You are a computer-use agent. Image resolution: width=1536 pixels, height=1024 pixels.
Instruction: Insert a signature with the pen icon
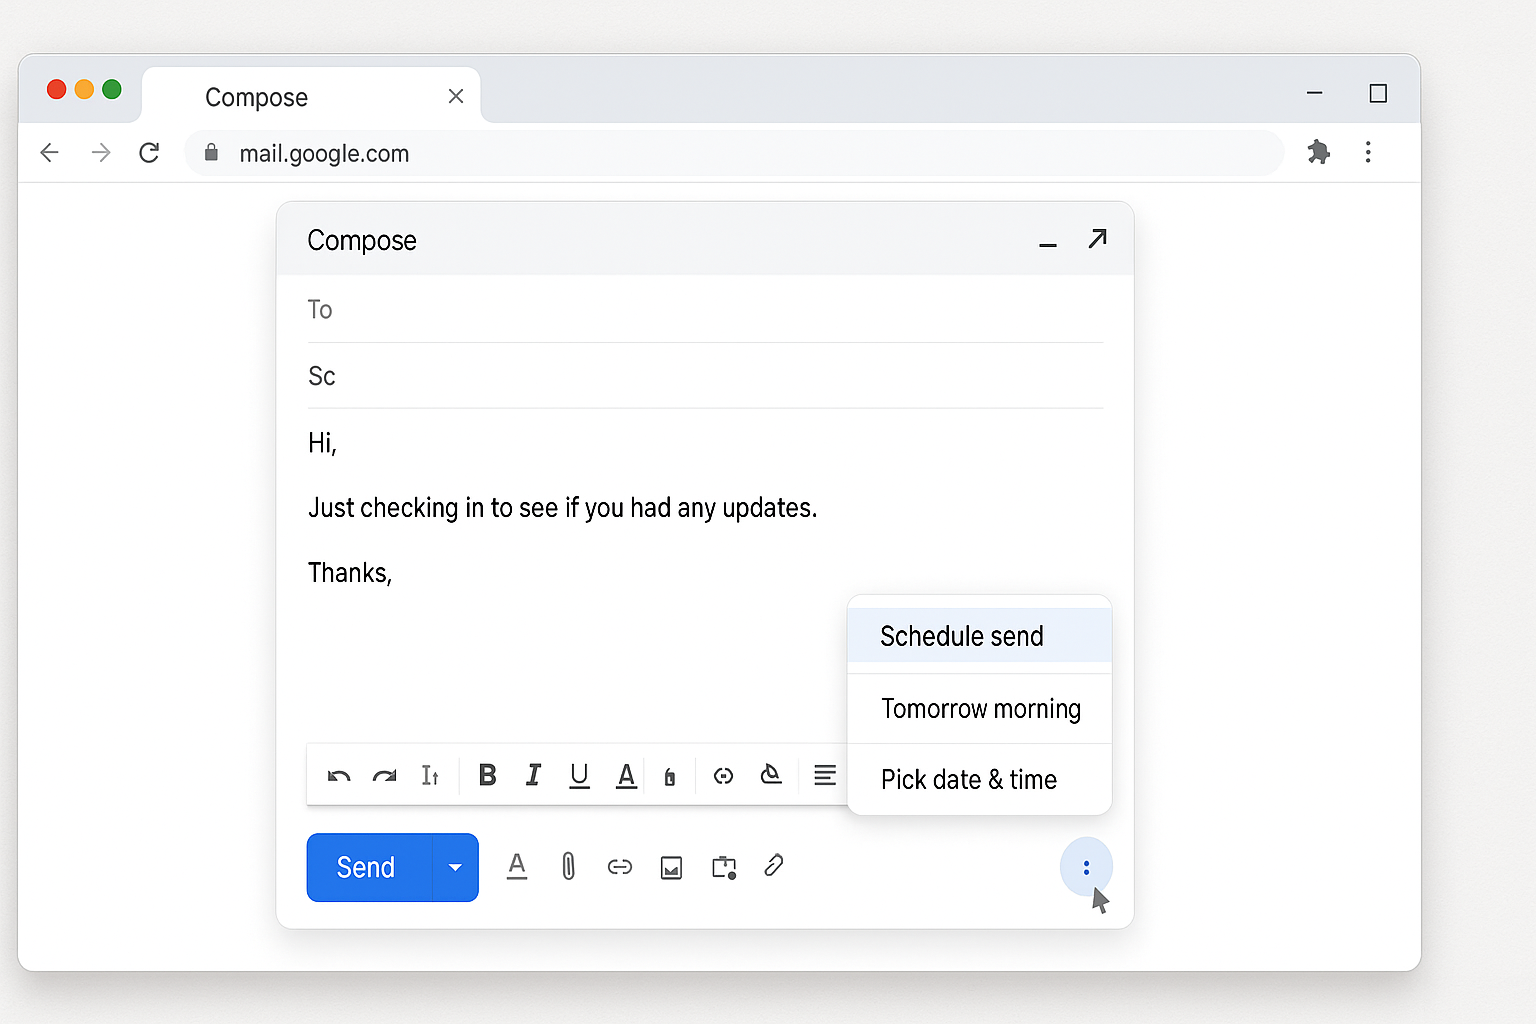773,866
